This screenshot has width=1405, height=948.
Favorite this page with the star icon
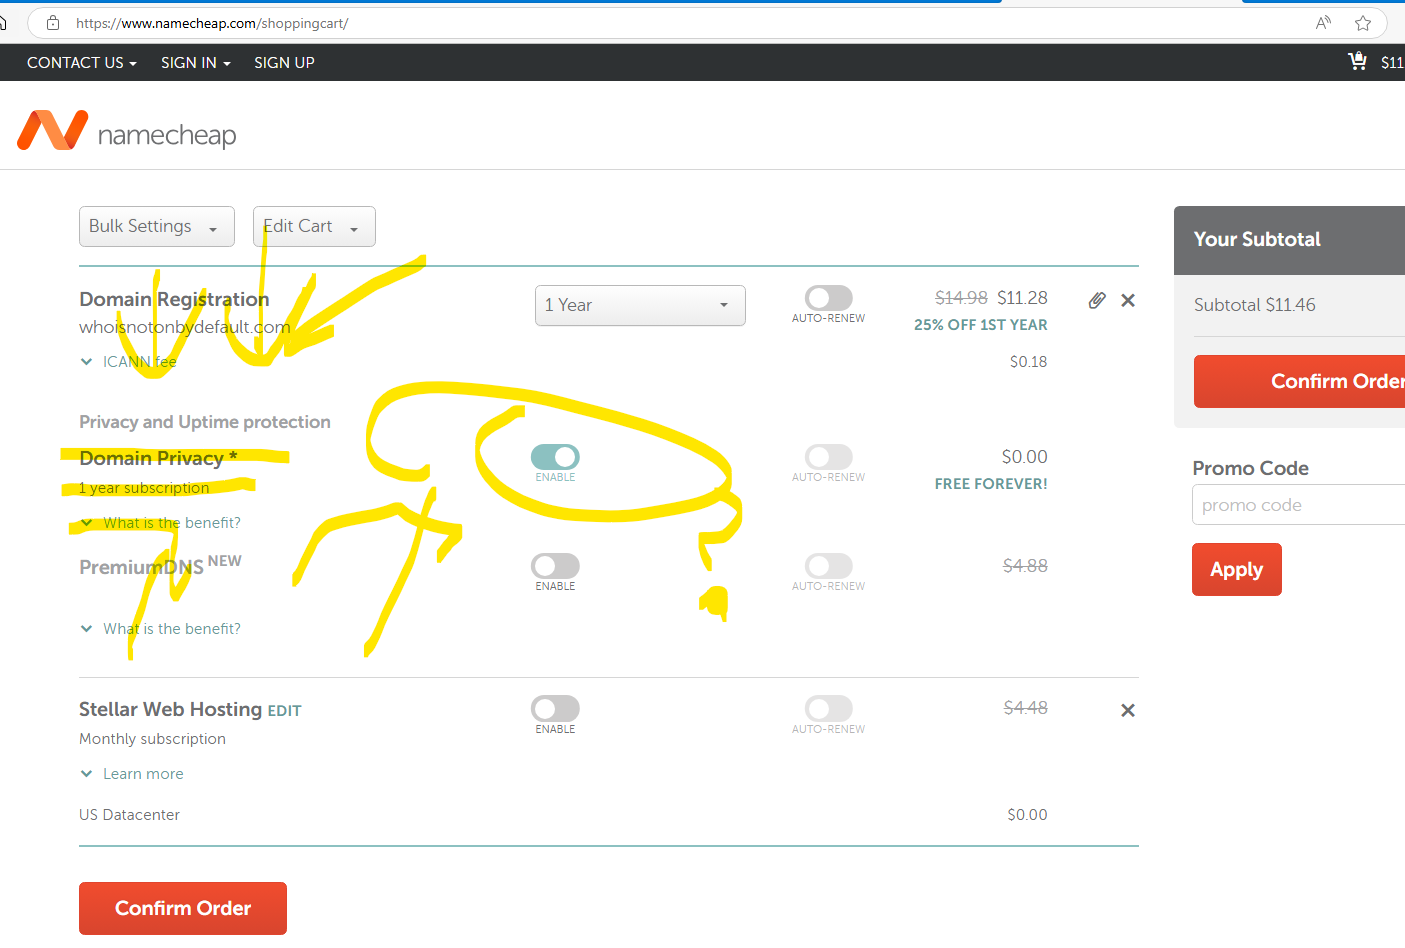pos(1363,23)
